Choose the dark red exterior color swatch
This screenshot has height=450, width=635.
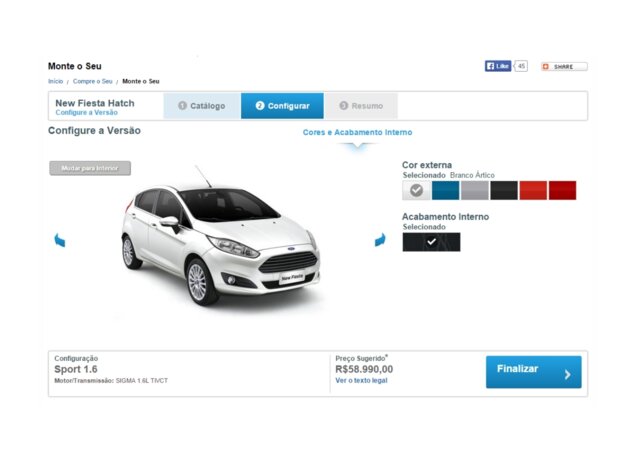[x=562, y=190]
